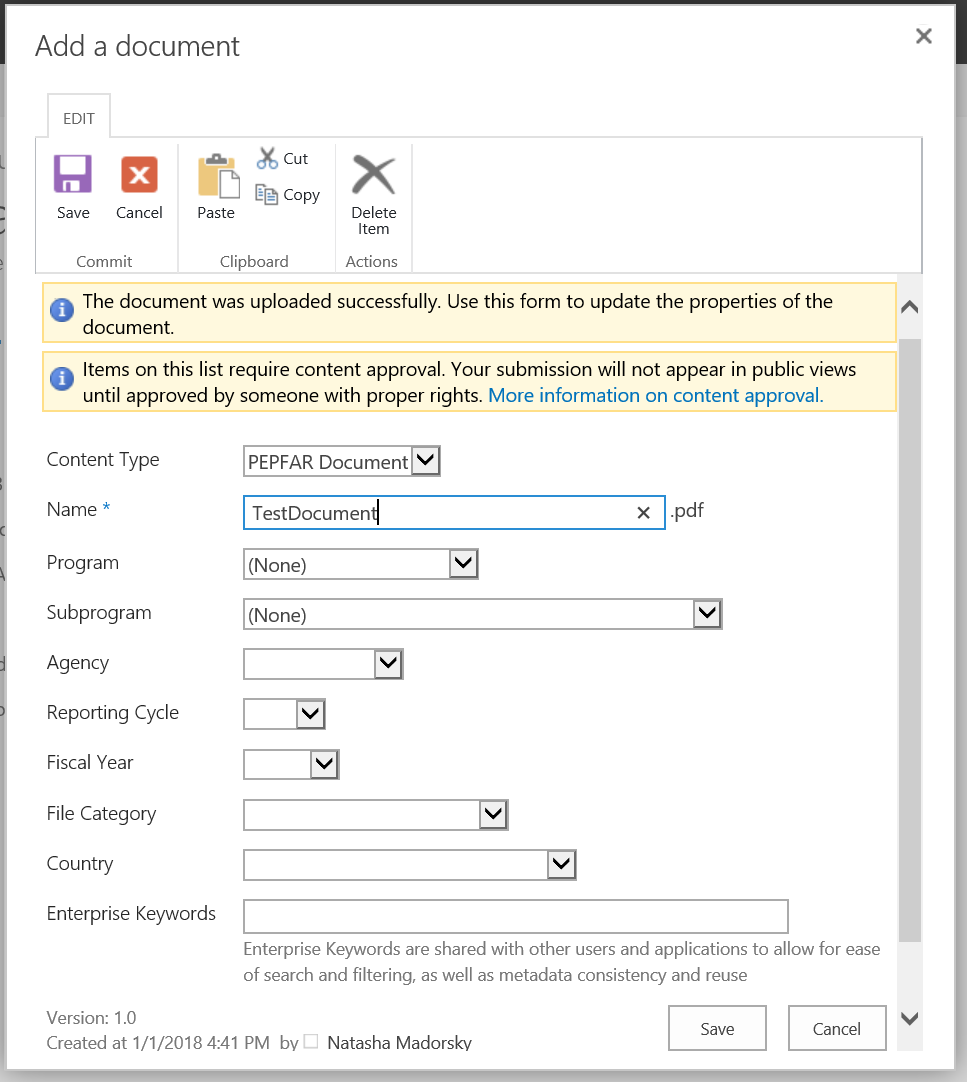Click the scrollbar up arrow
Viewport: 967px width, 1082px height.
click(910, 306)
